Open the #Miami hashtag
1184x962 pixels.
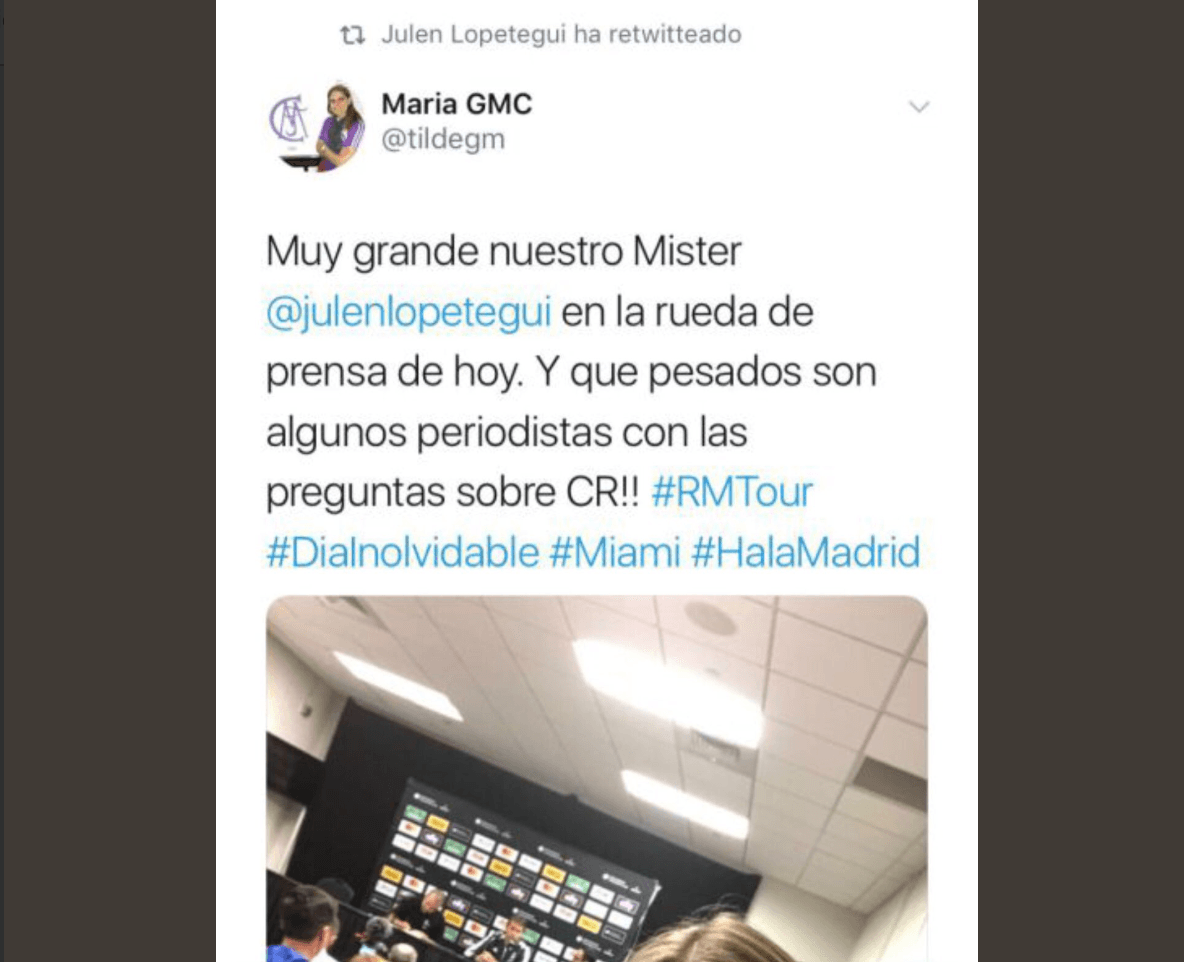tap(615, 552)
